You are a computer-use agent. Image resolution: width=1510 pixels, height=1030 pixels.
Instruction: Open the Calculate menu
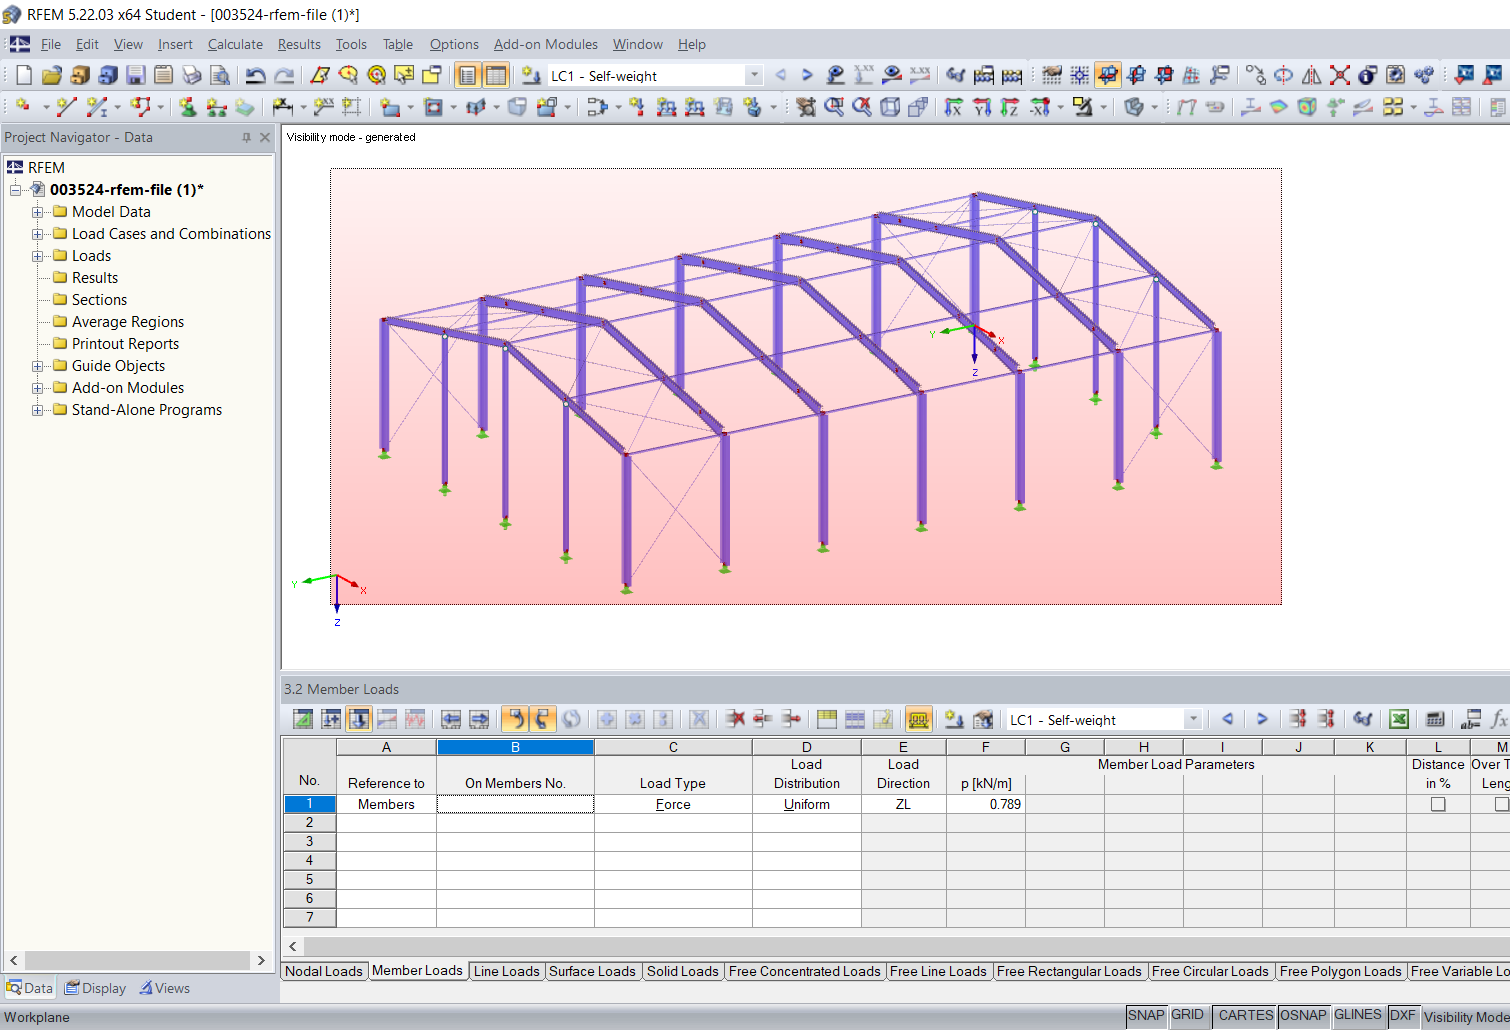[235, 44]
